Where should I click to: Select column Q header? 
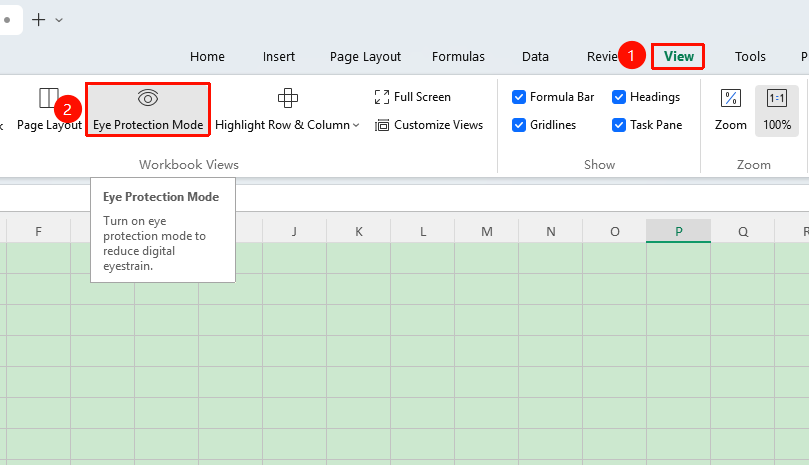(742, 231)
